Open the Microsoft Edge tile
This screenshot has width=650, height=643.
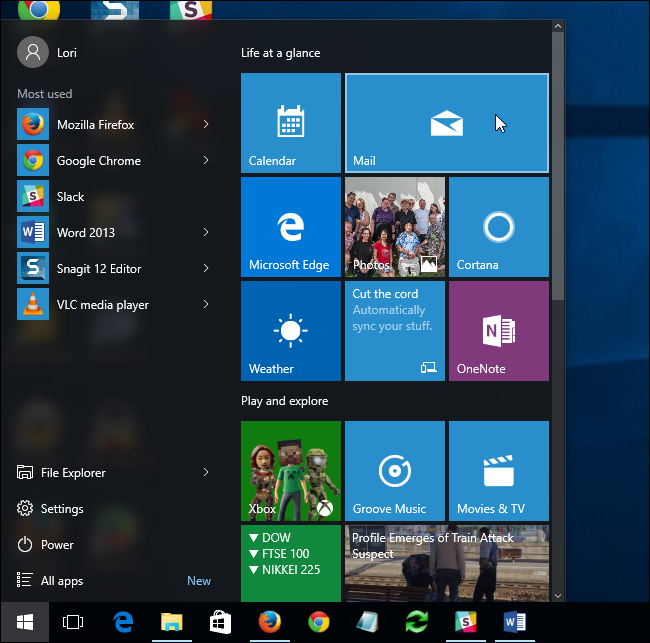pos(290,227)
